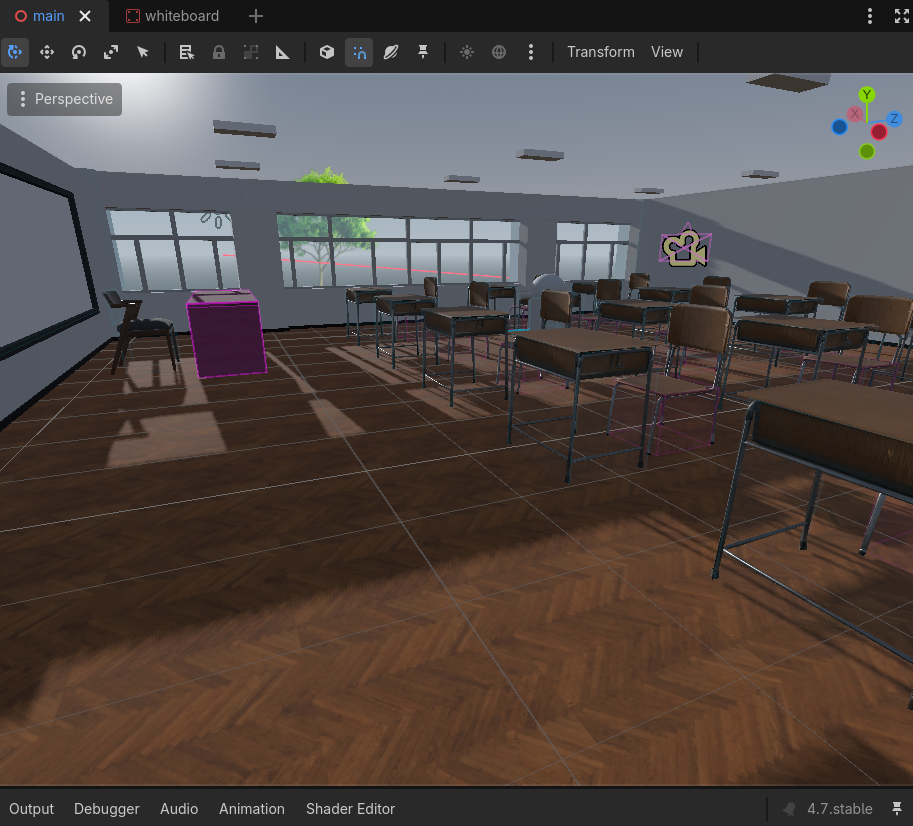Viewport: 913px width, 826px height.
Task: Toggle preview environment globe icon
Action: click(x=498, y=52)
